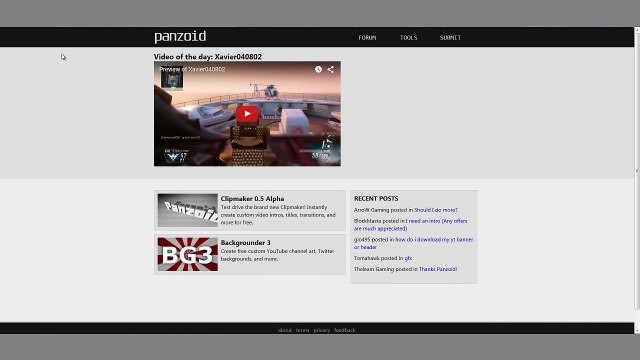
Task: Click the page vertical scrollbar
Action: click(637, 171)
